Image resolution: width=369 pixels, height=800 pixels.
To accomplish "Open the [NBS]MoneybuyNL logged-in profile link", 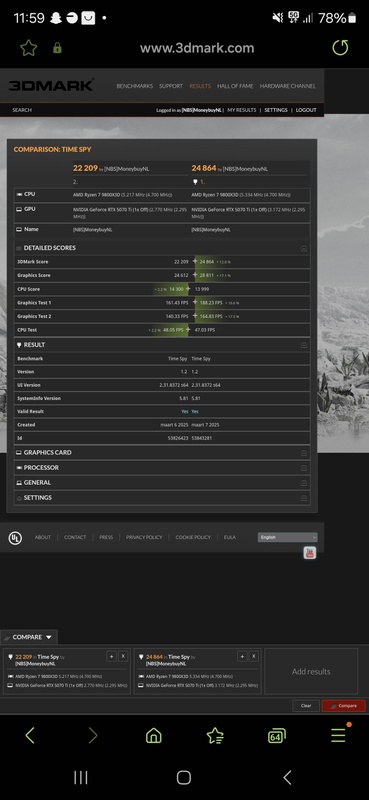I will point(202,110).
